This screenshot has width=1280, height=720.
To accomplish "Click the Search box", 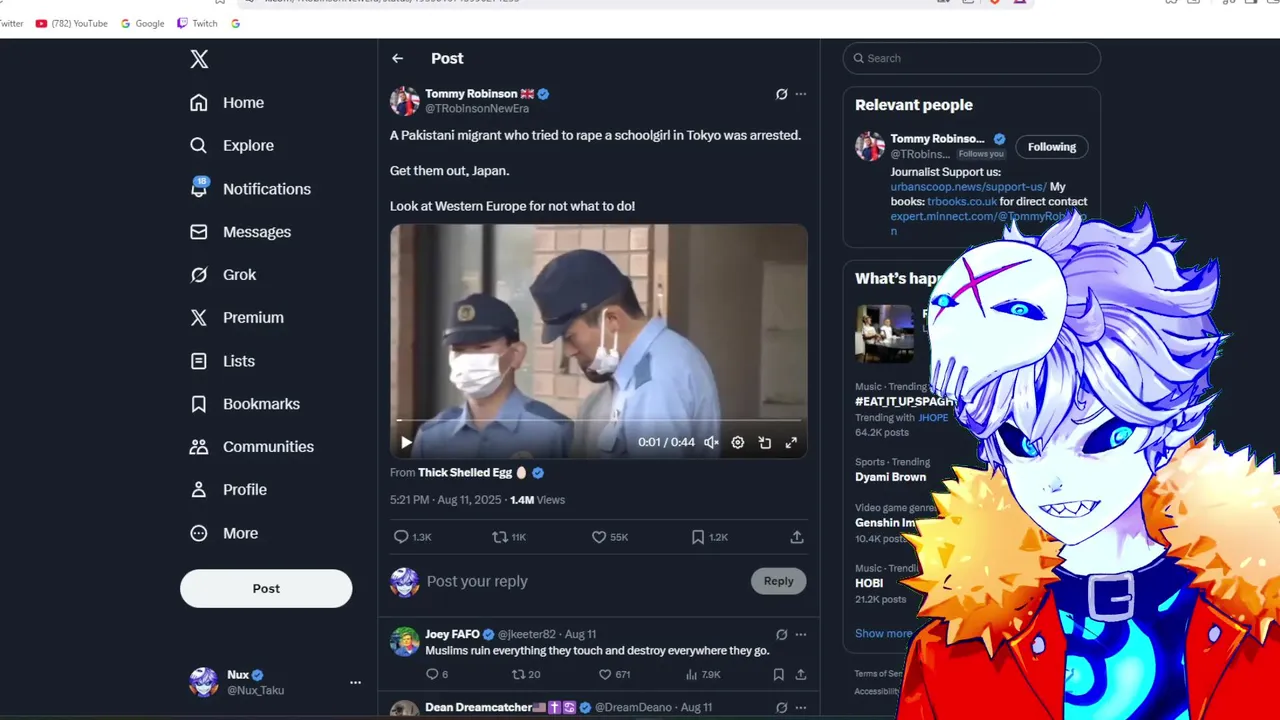I will click(972, 58).
